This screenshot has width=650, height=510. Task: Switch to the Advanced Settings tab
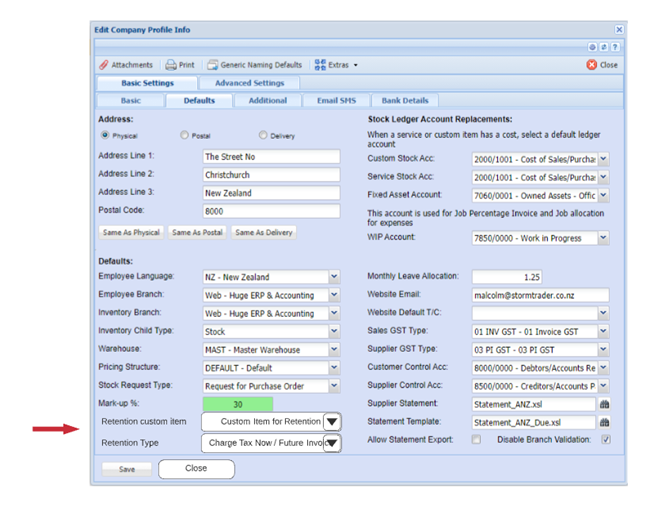[249, 83]
